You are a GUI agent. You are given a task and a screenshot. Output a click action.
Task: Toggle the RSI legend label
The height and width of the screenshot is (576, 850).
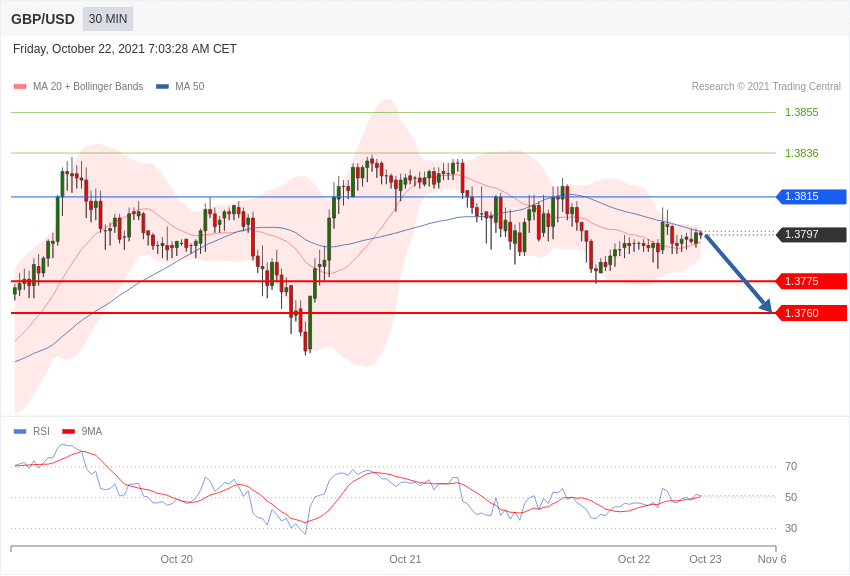(41, 431)
